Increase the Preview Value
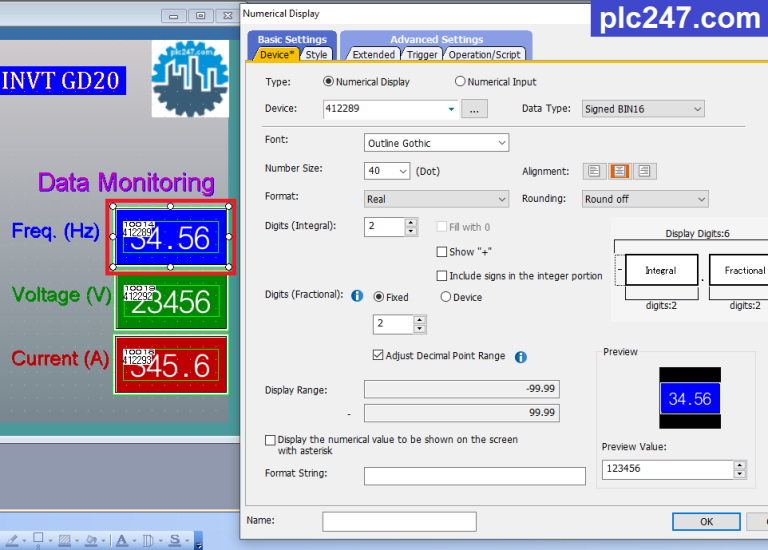This screenshot has width=768, height=550. pos(740,465)
